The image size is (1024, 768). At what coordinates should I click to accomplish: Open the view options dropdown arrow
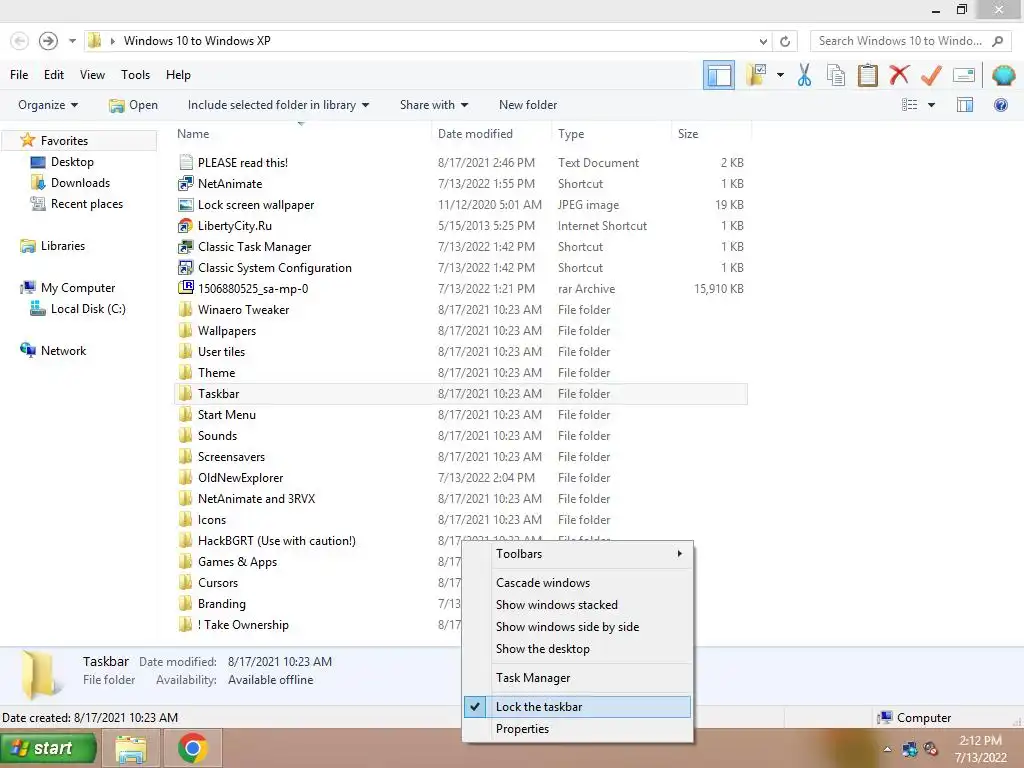(x=931, y=104)
